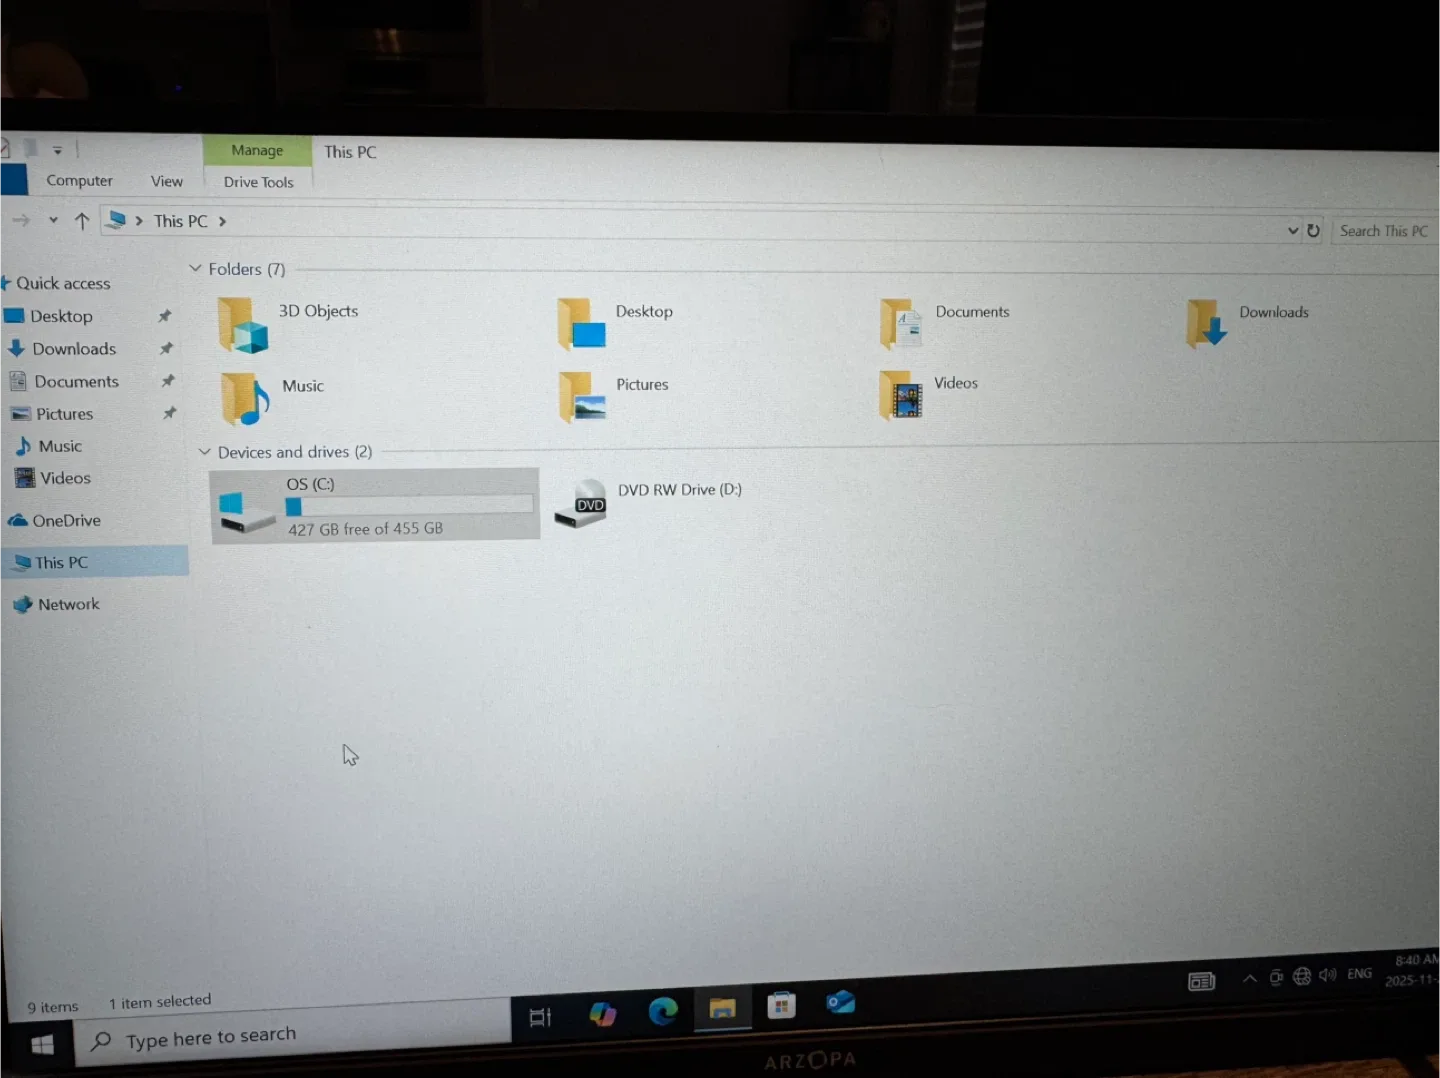Click the volume icon in system tray
Viewport: 1440px width, 1078px height.
point(1328,976)
